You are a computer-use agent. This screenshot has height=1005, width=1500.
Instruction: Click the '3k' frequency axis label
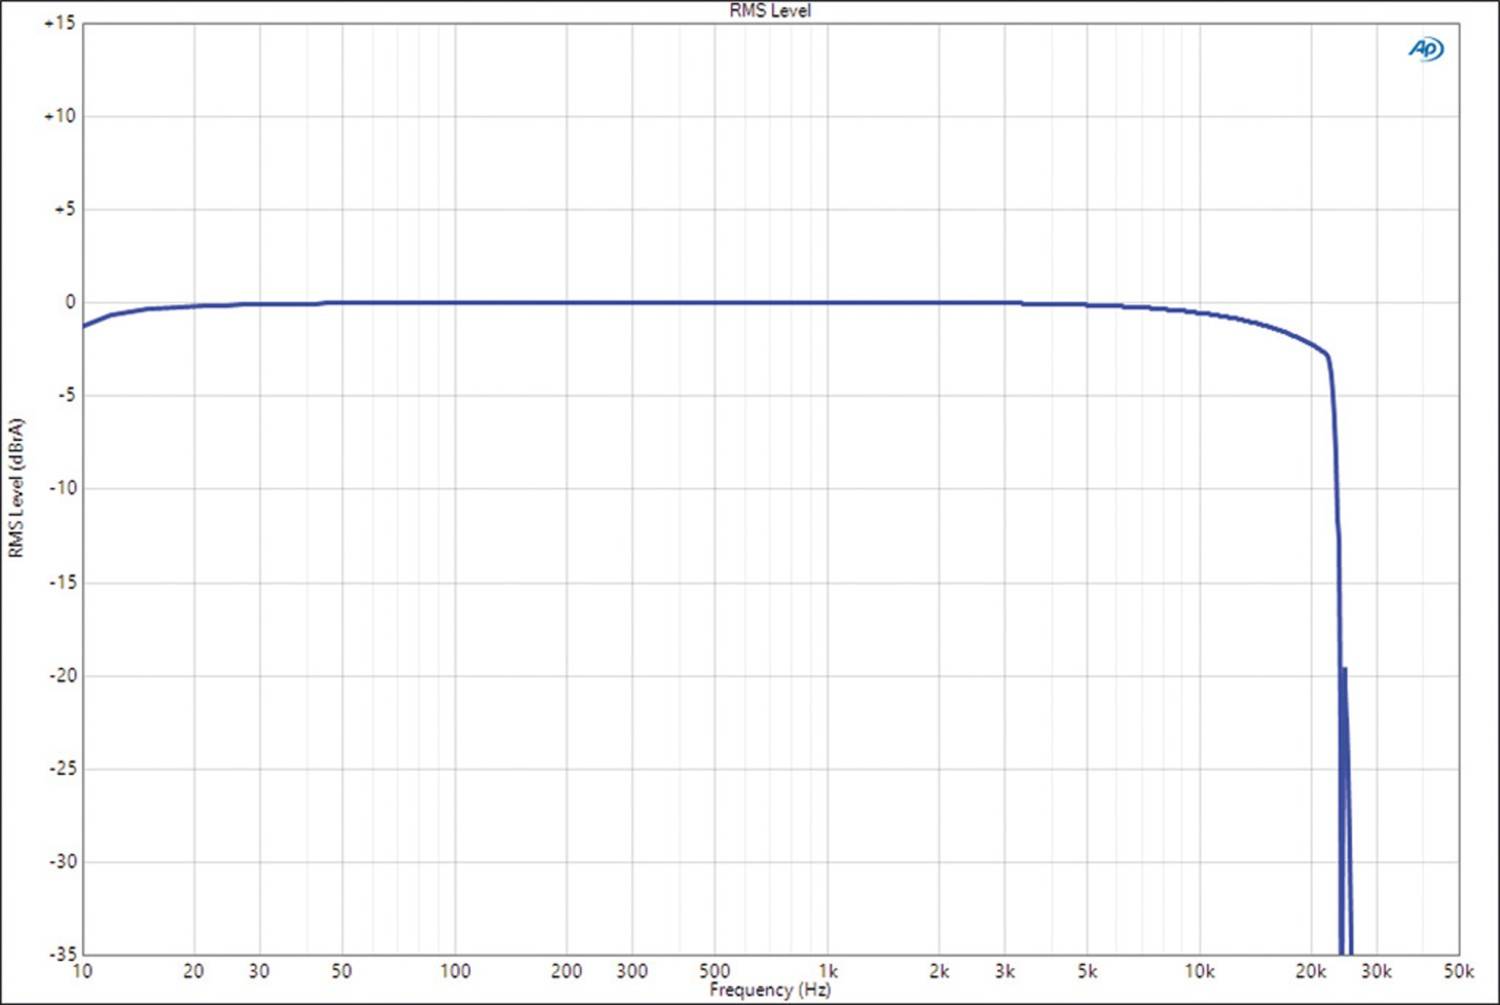pyautogui.click(x=1005, y=971)
